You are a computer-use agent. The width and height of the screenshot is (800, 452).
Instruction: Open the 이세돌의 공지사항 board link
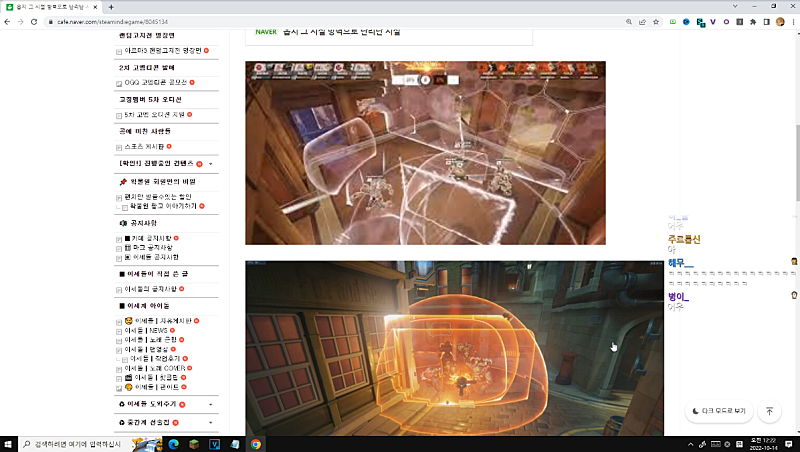151,289
